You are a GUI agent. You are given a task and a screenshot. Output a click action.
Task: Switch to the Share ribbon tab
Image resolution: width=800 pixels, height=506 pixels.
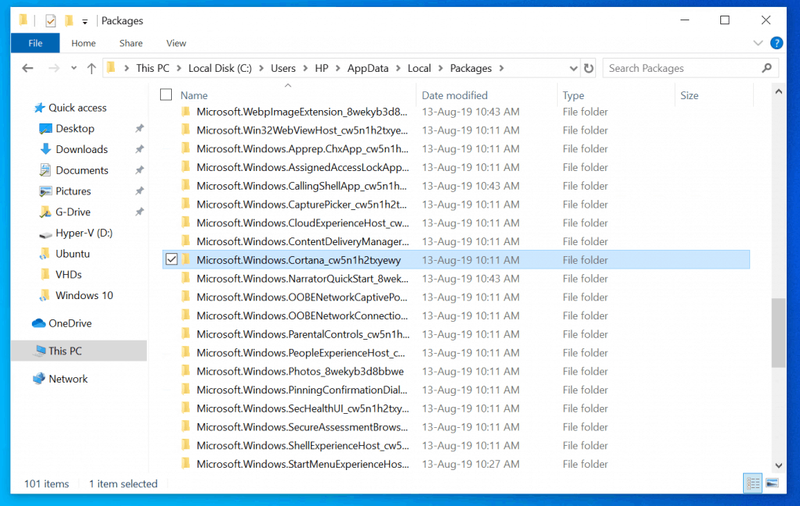tap(131, 43)
